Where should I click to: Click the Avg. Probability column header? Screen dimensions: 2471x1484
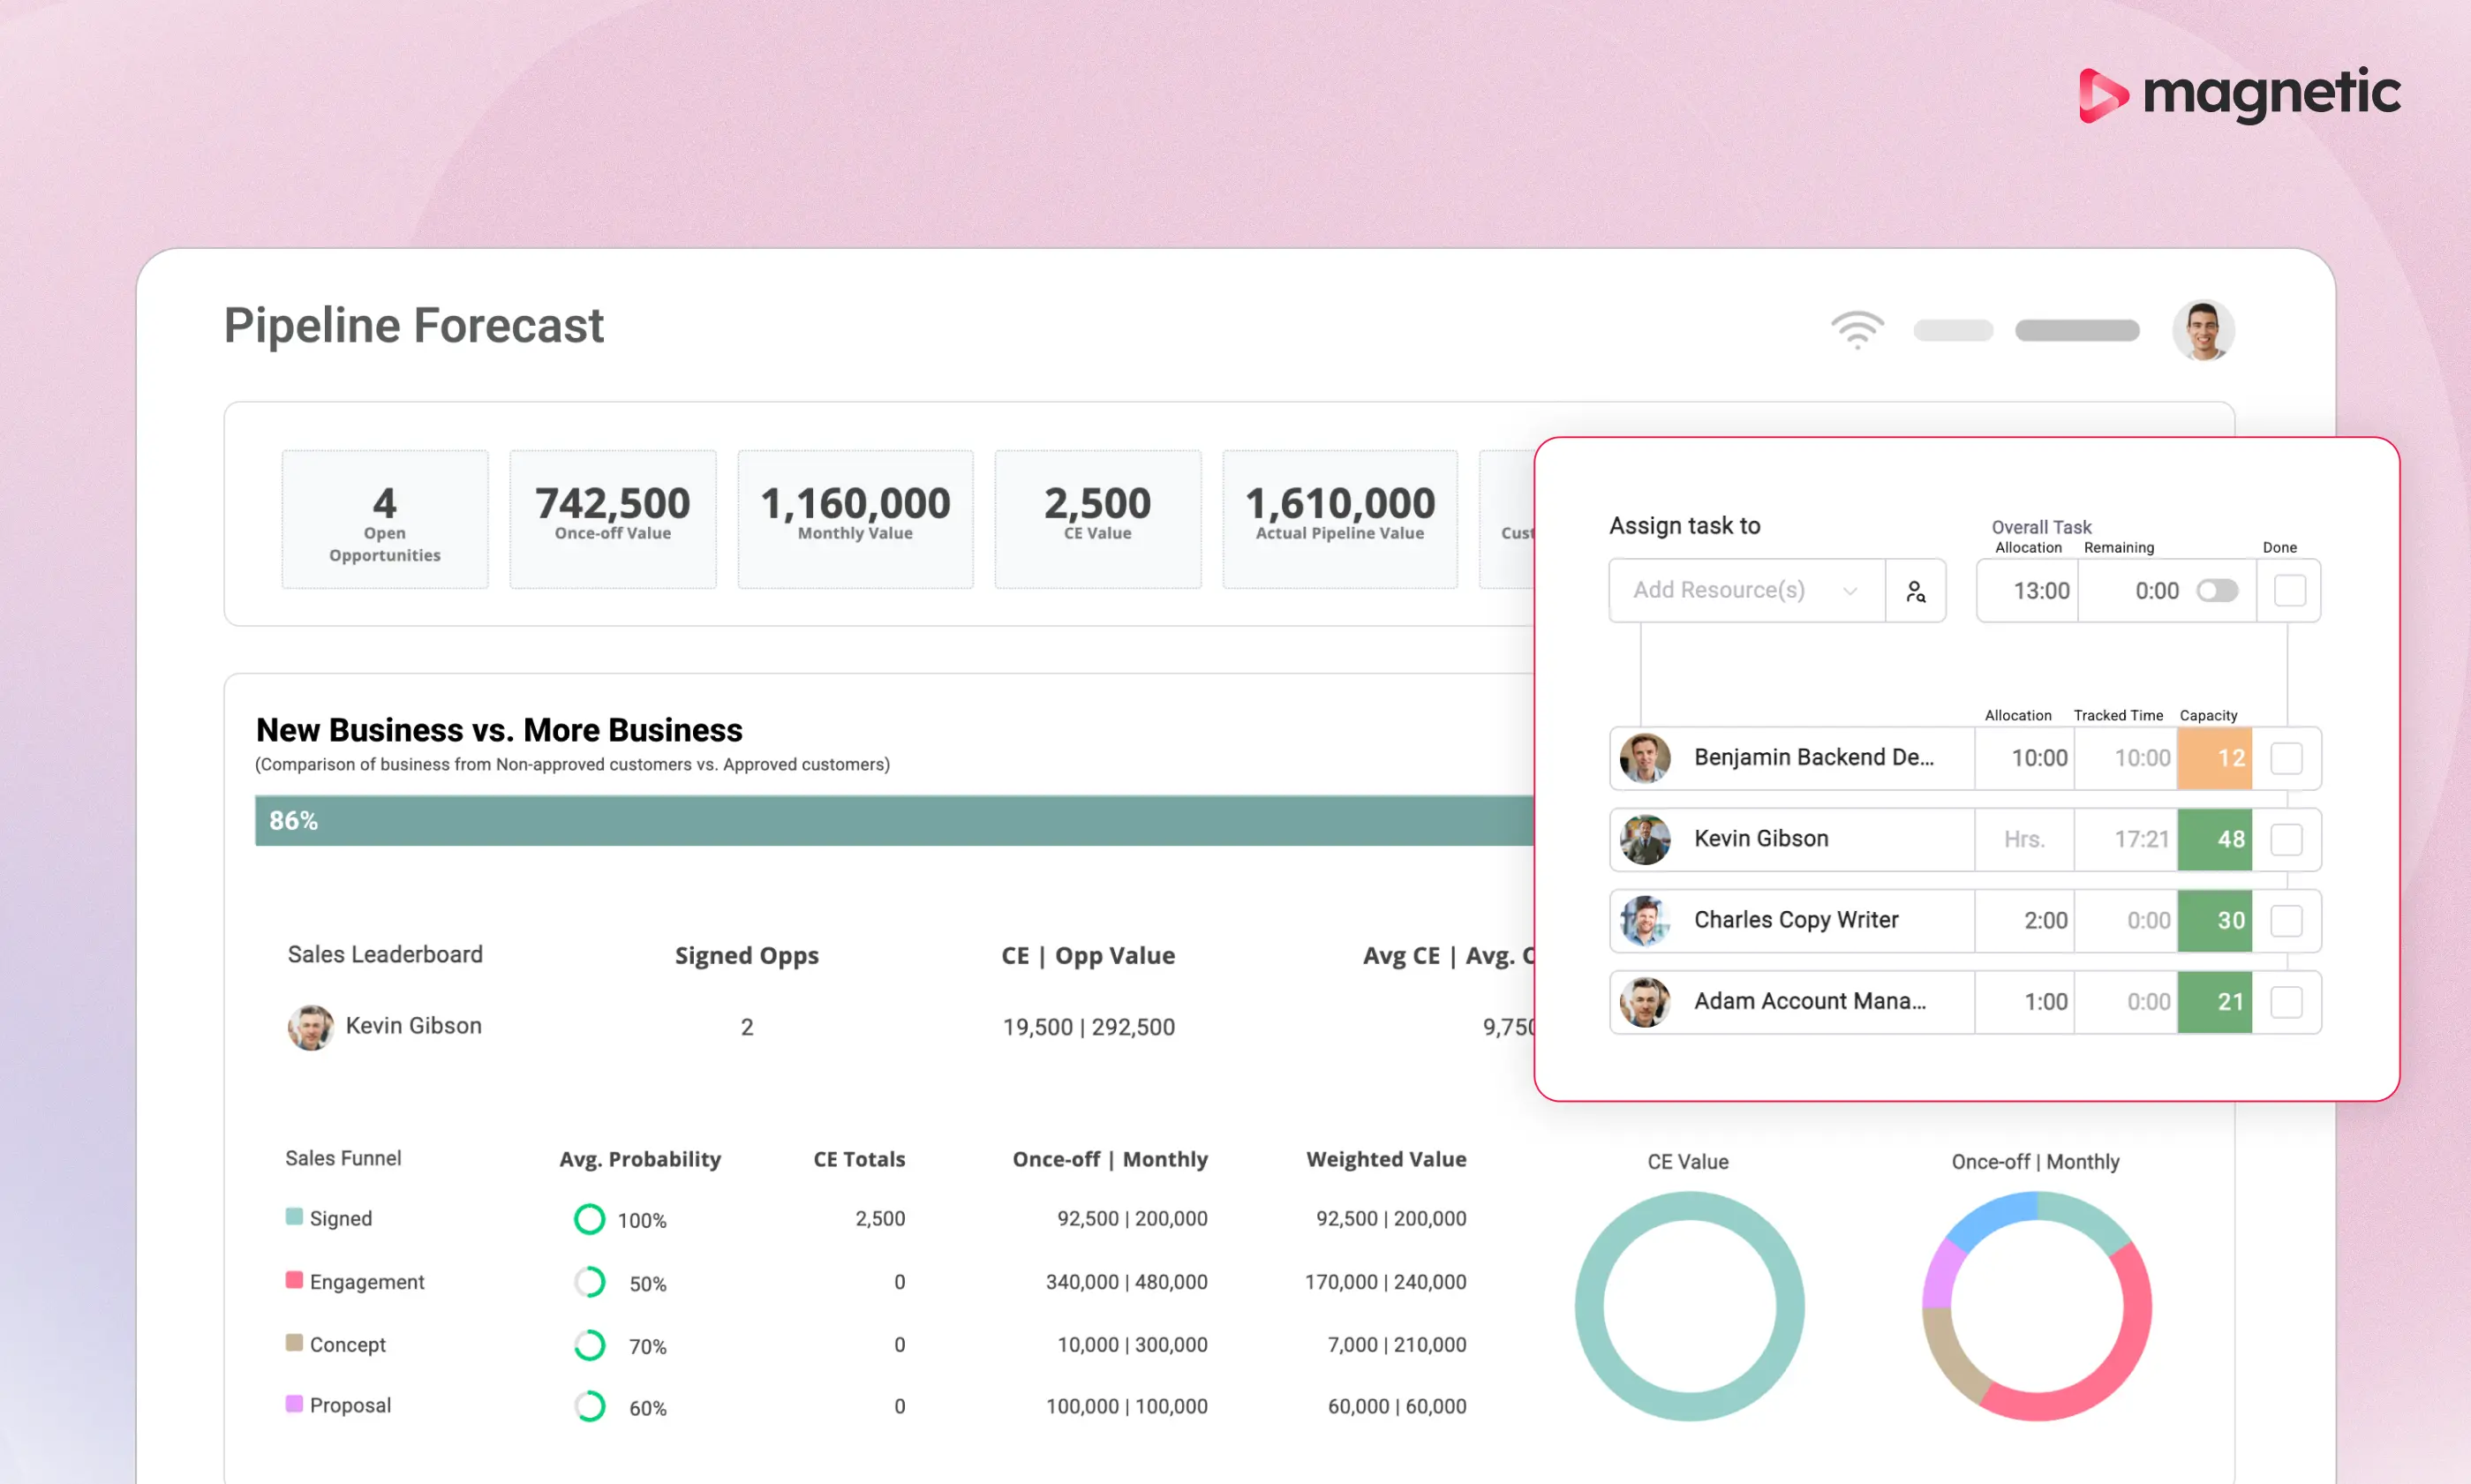tap(639, 1159)
